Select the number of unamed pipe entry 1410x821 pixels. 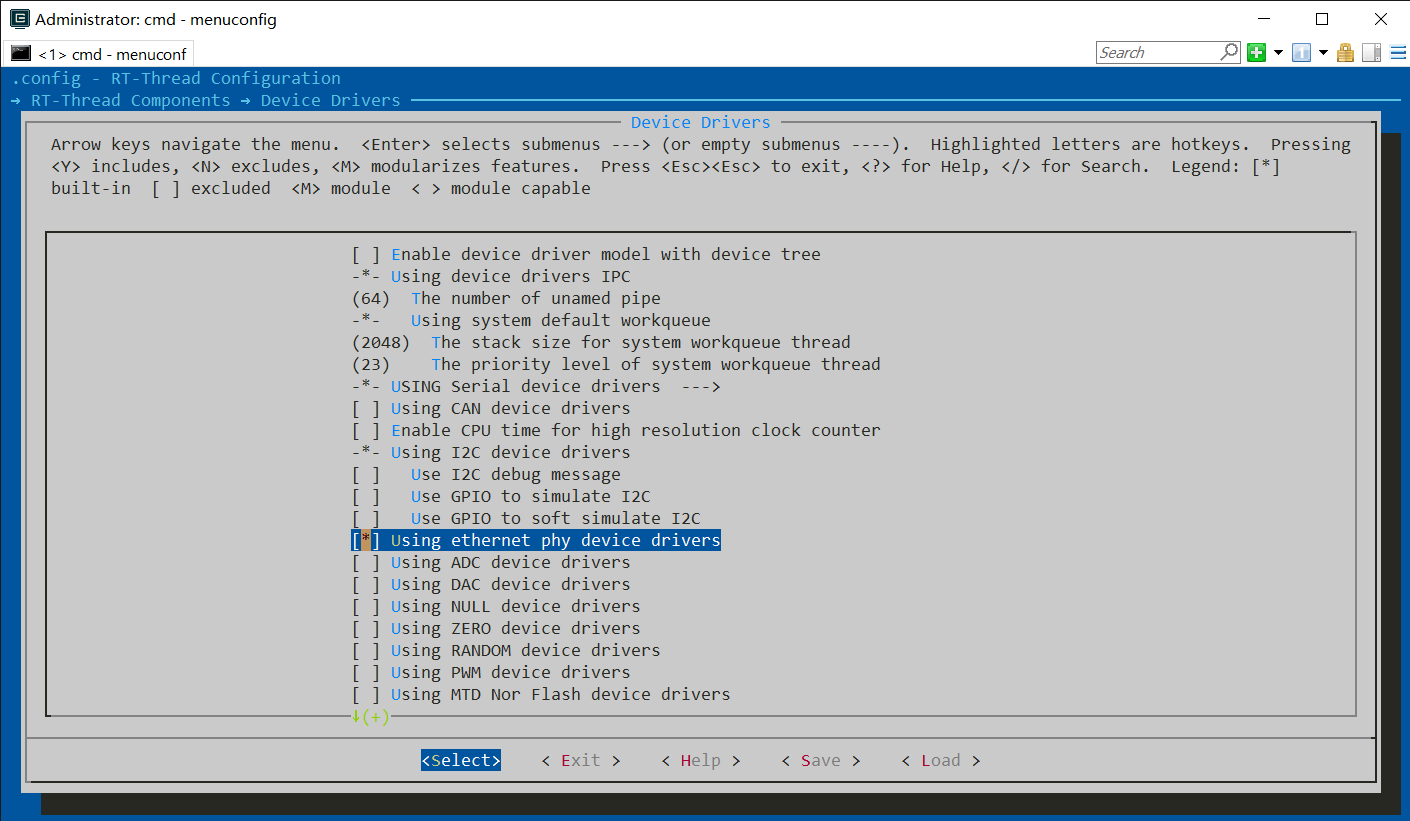click(506, 298)
